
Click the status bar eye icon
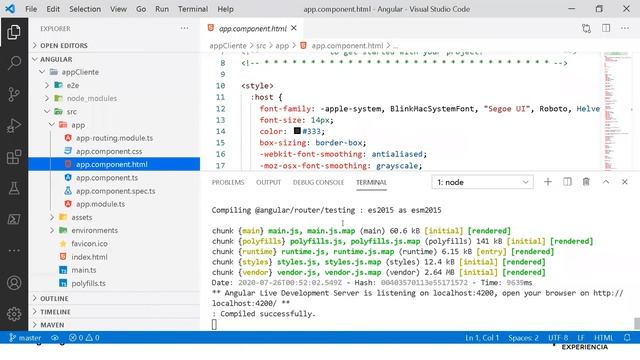(55, 338)
